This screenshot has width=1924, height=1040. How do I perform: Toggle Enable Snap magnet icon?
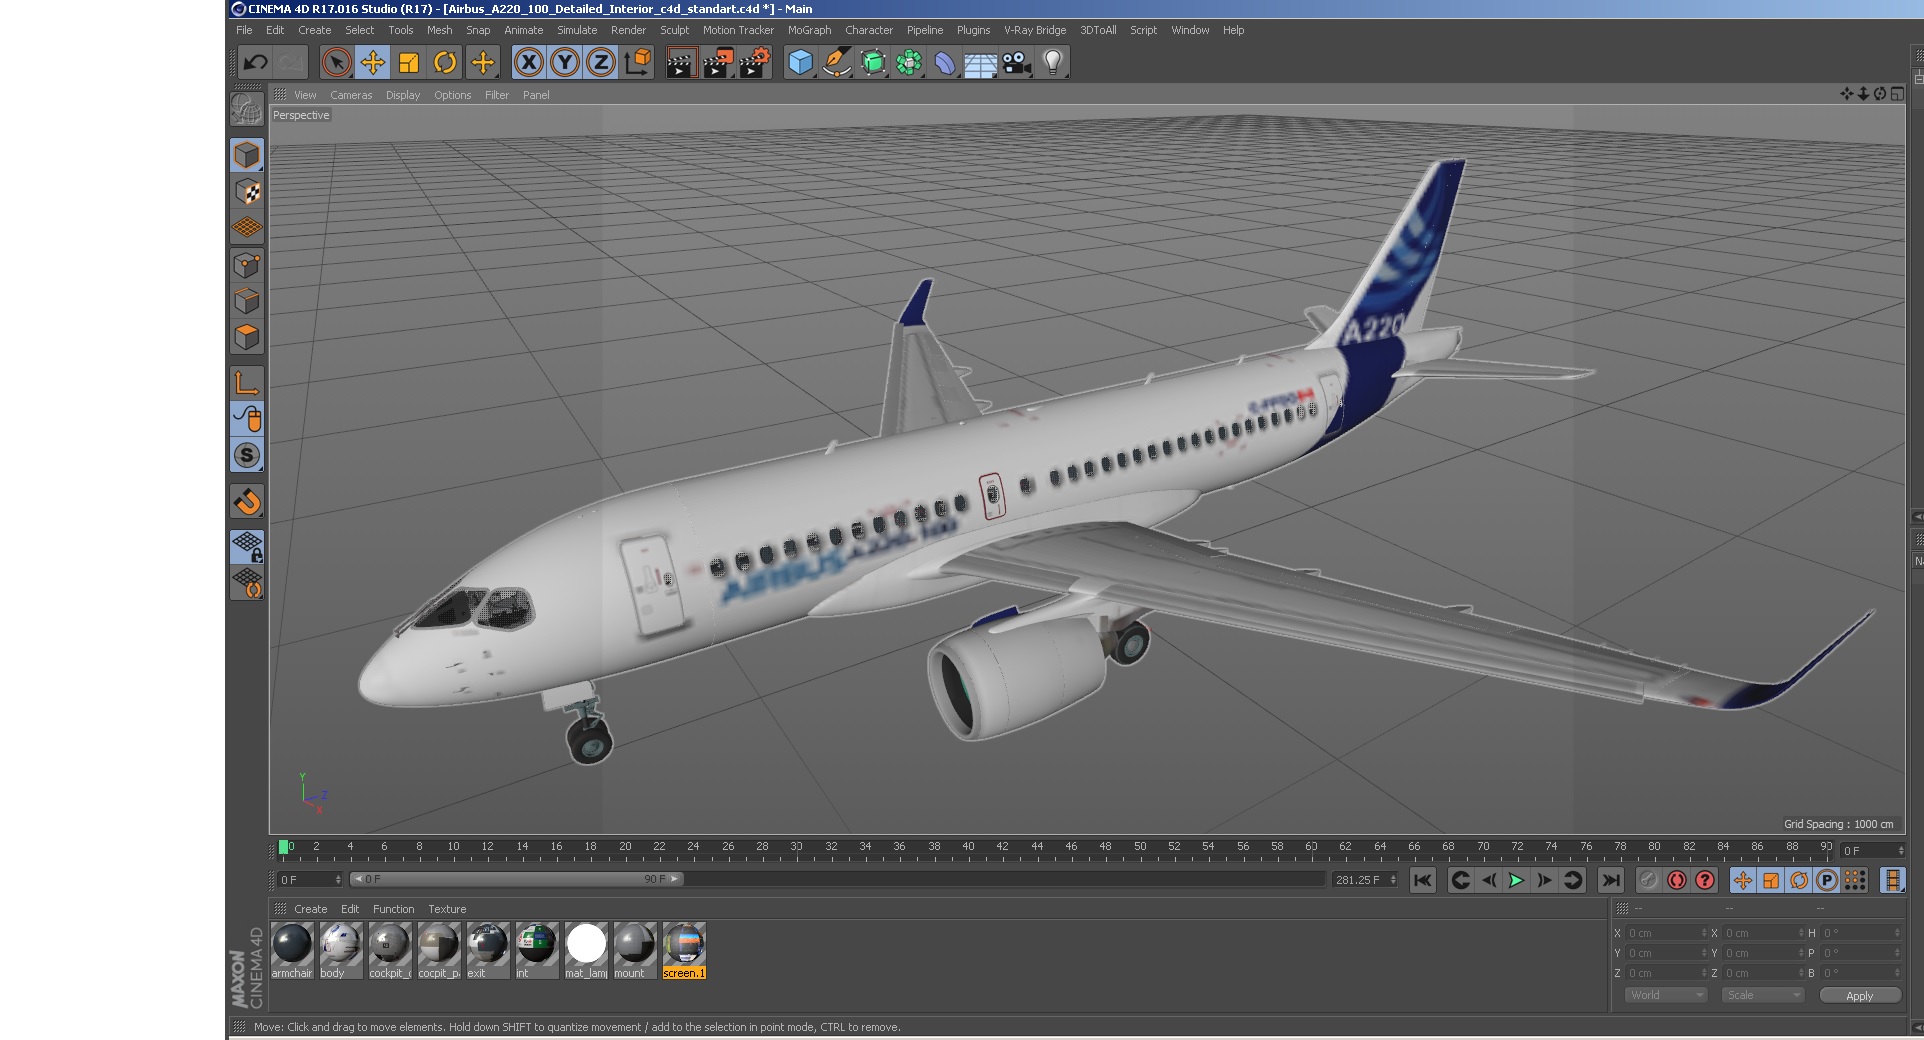247,501
